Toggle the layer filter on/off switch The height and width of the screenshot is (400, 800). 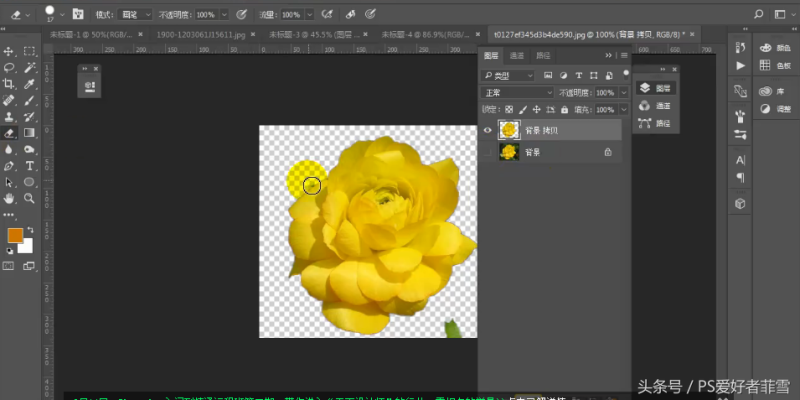click(625, 75)
